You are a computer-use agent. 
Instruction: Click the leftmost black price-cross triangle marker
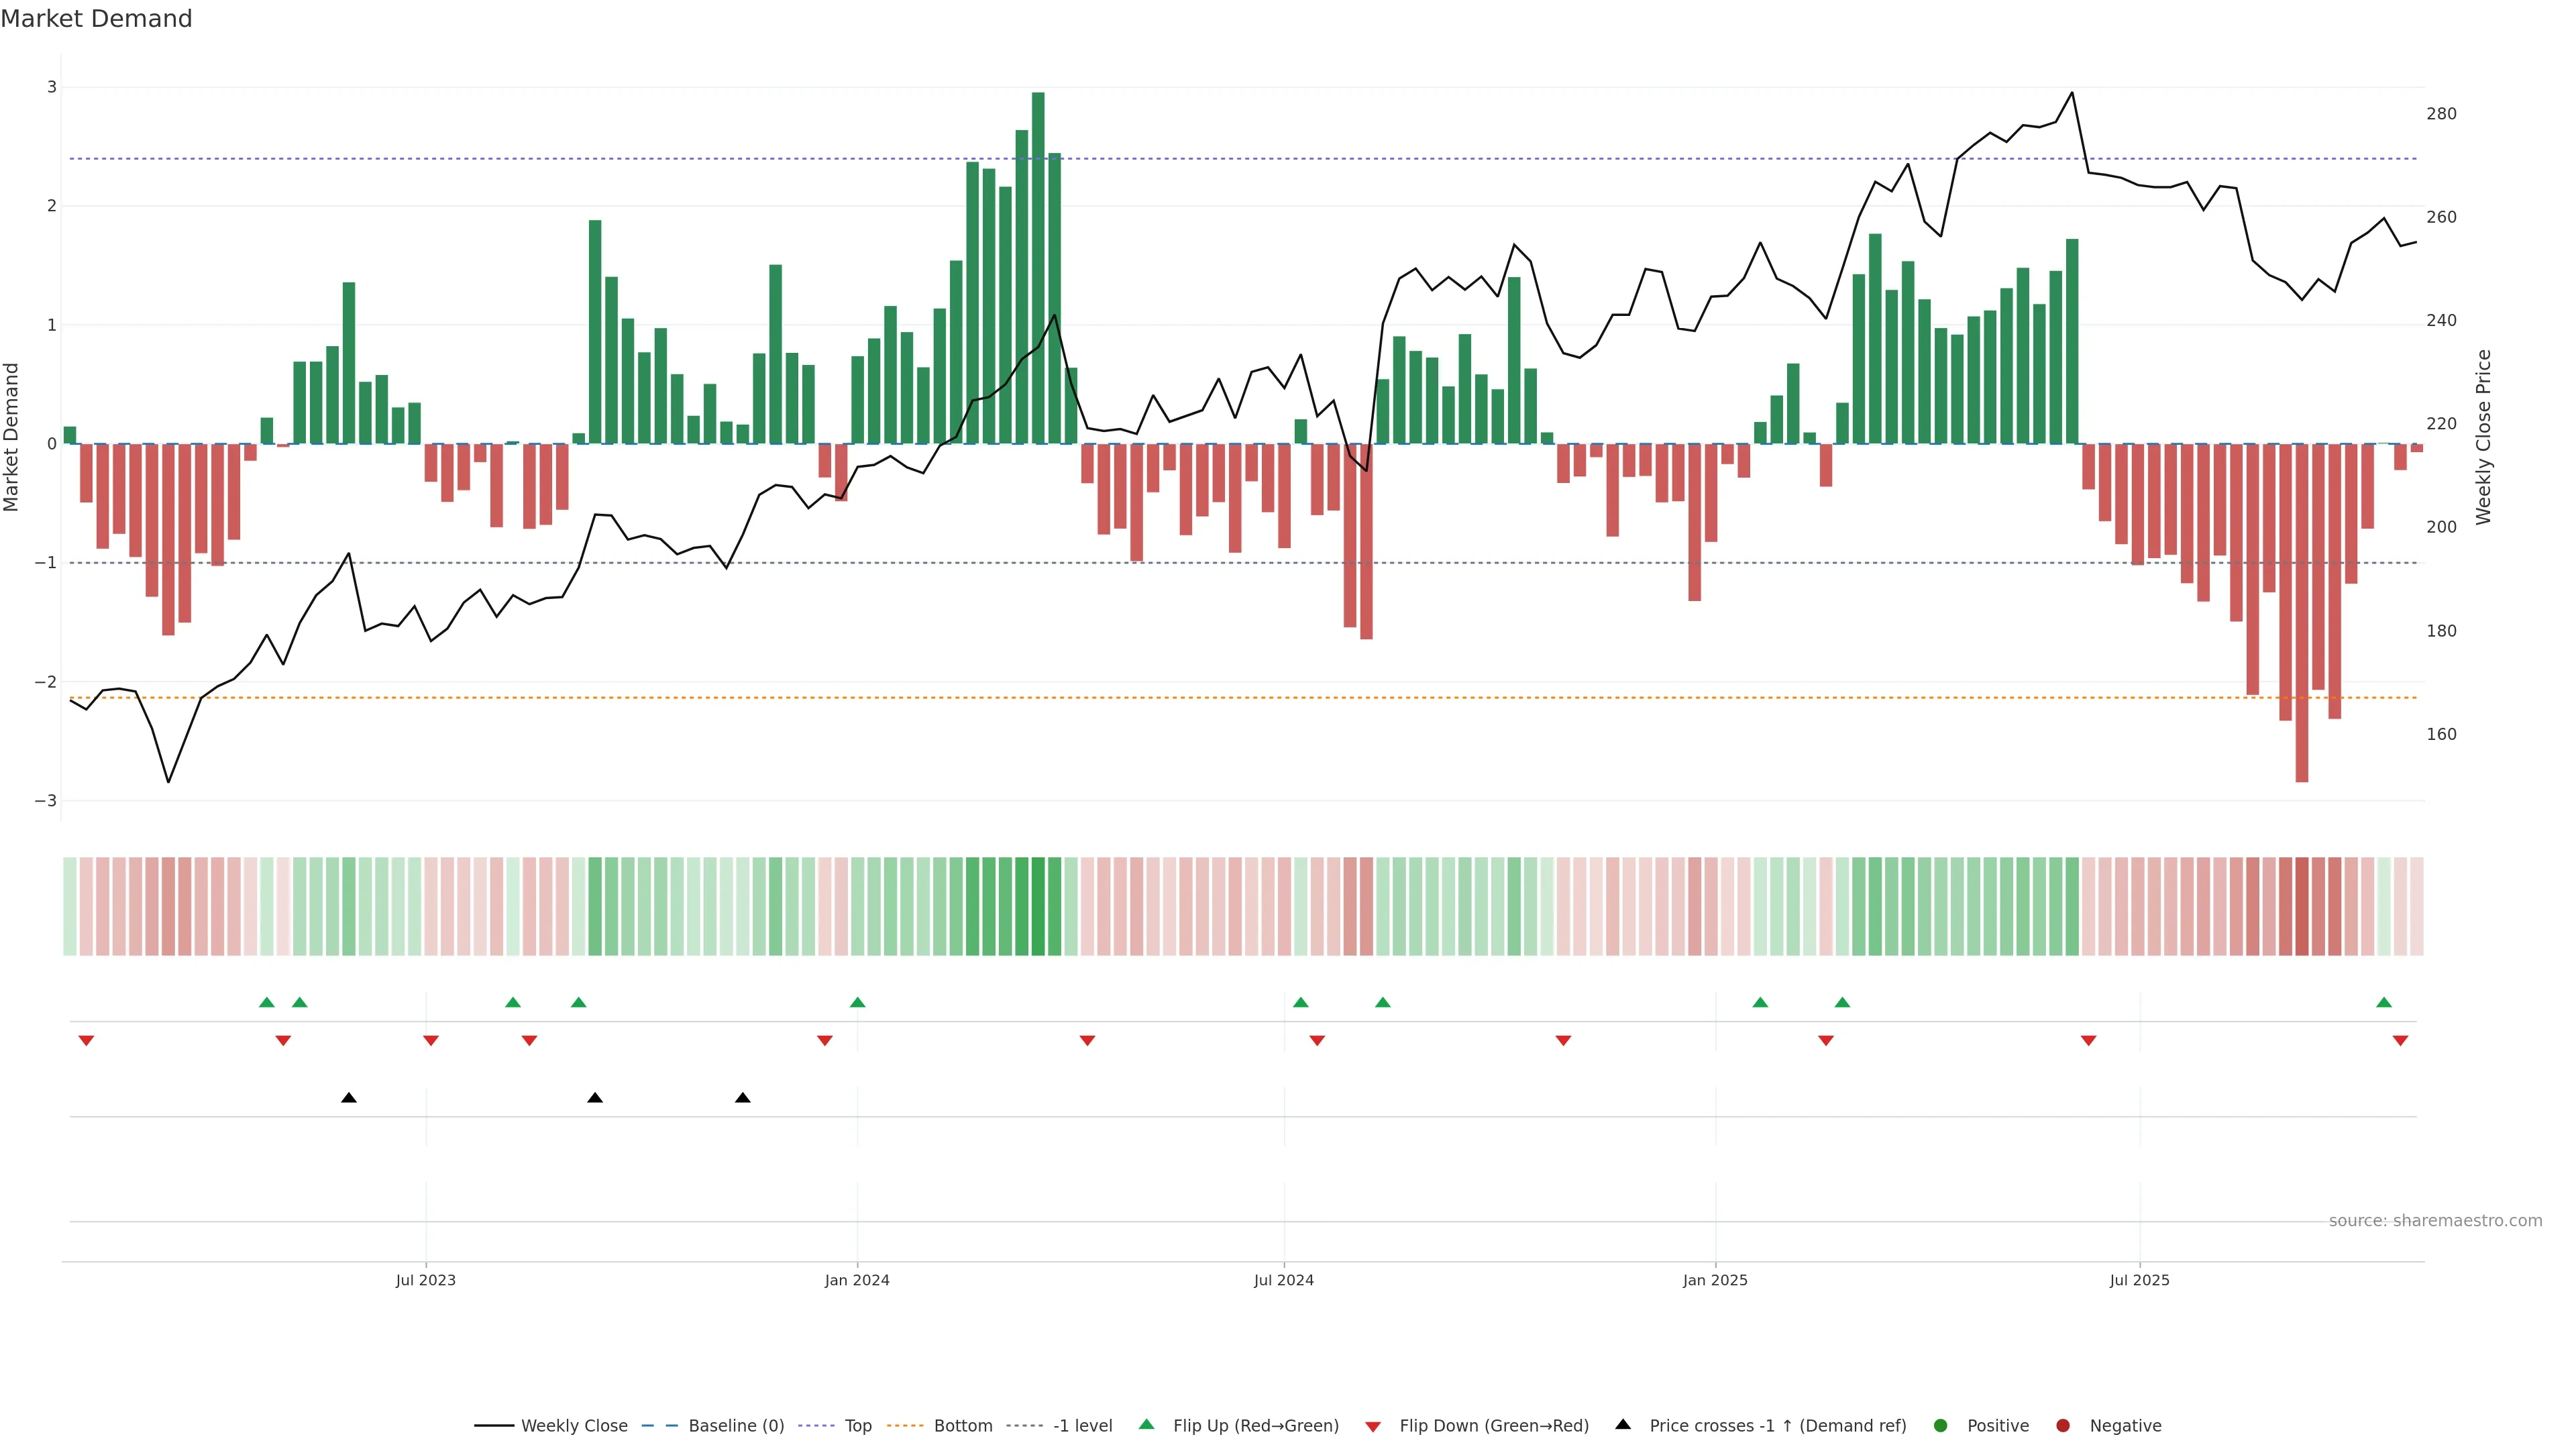(x=348, y=1098)
